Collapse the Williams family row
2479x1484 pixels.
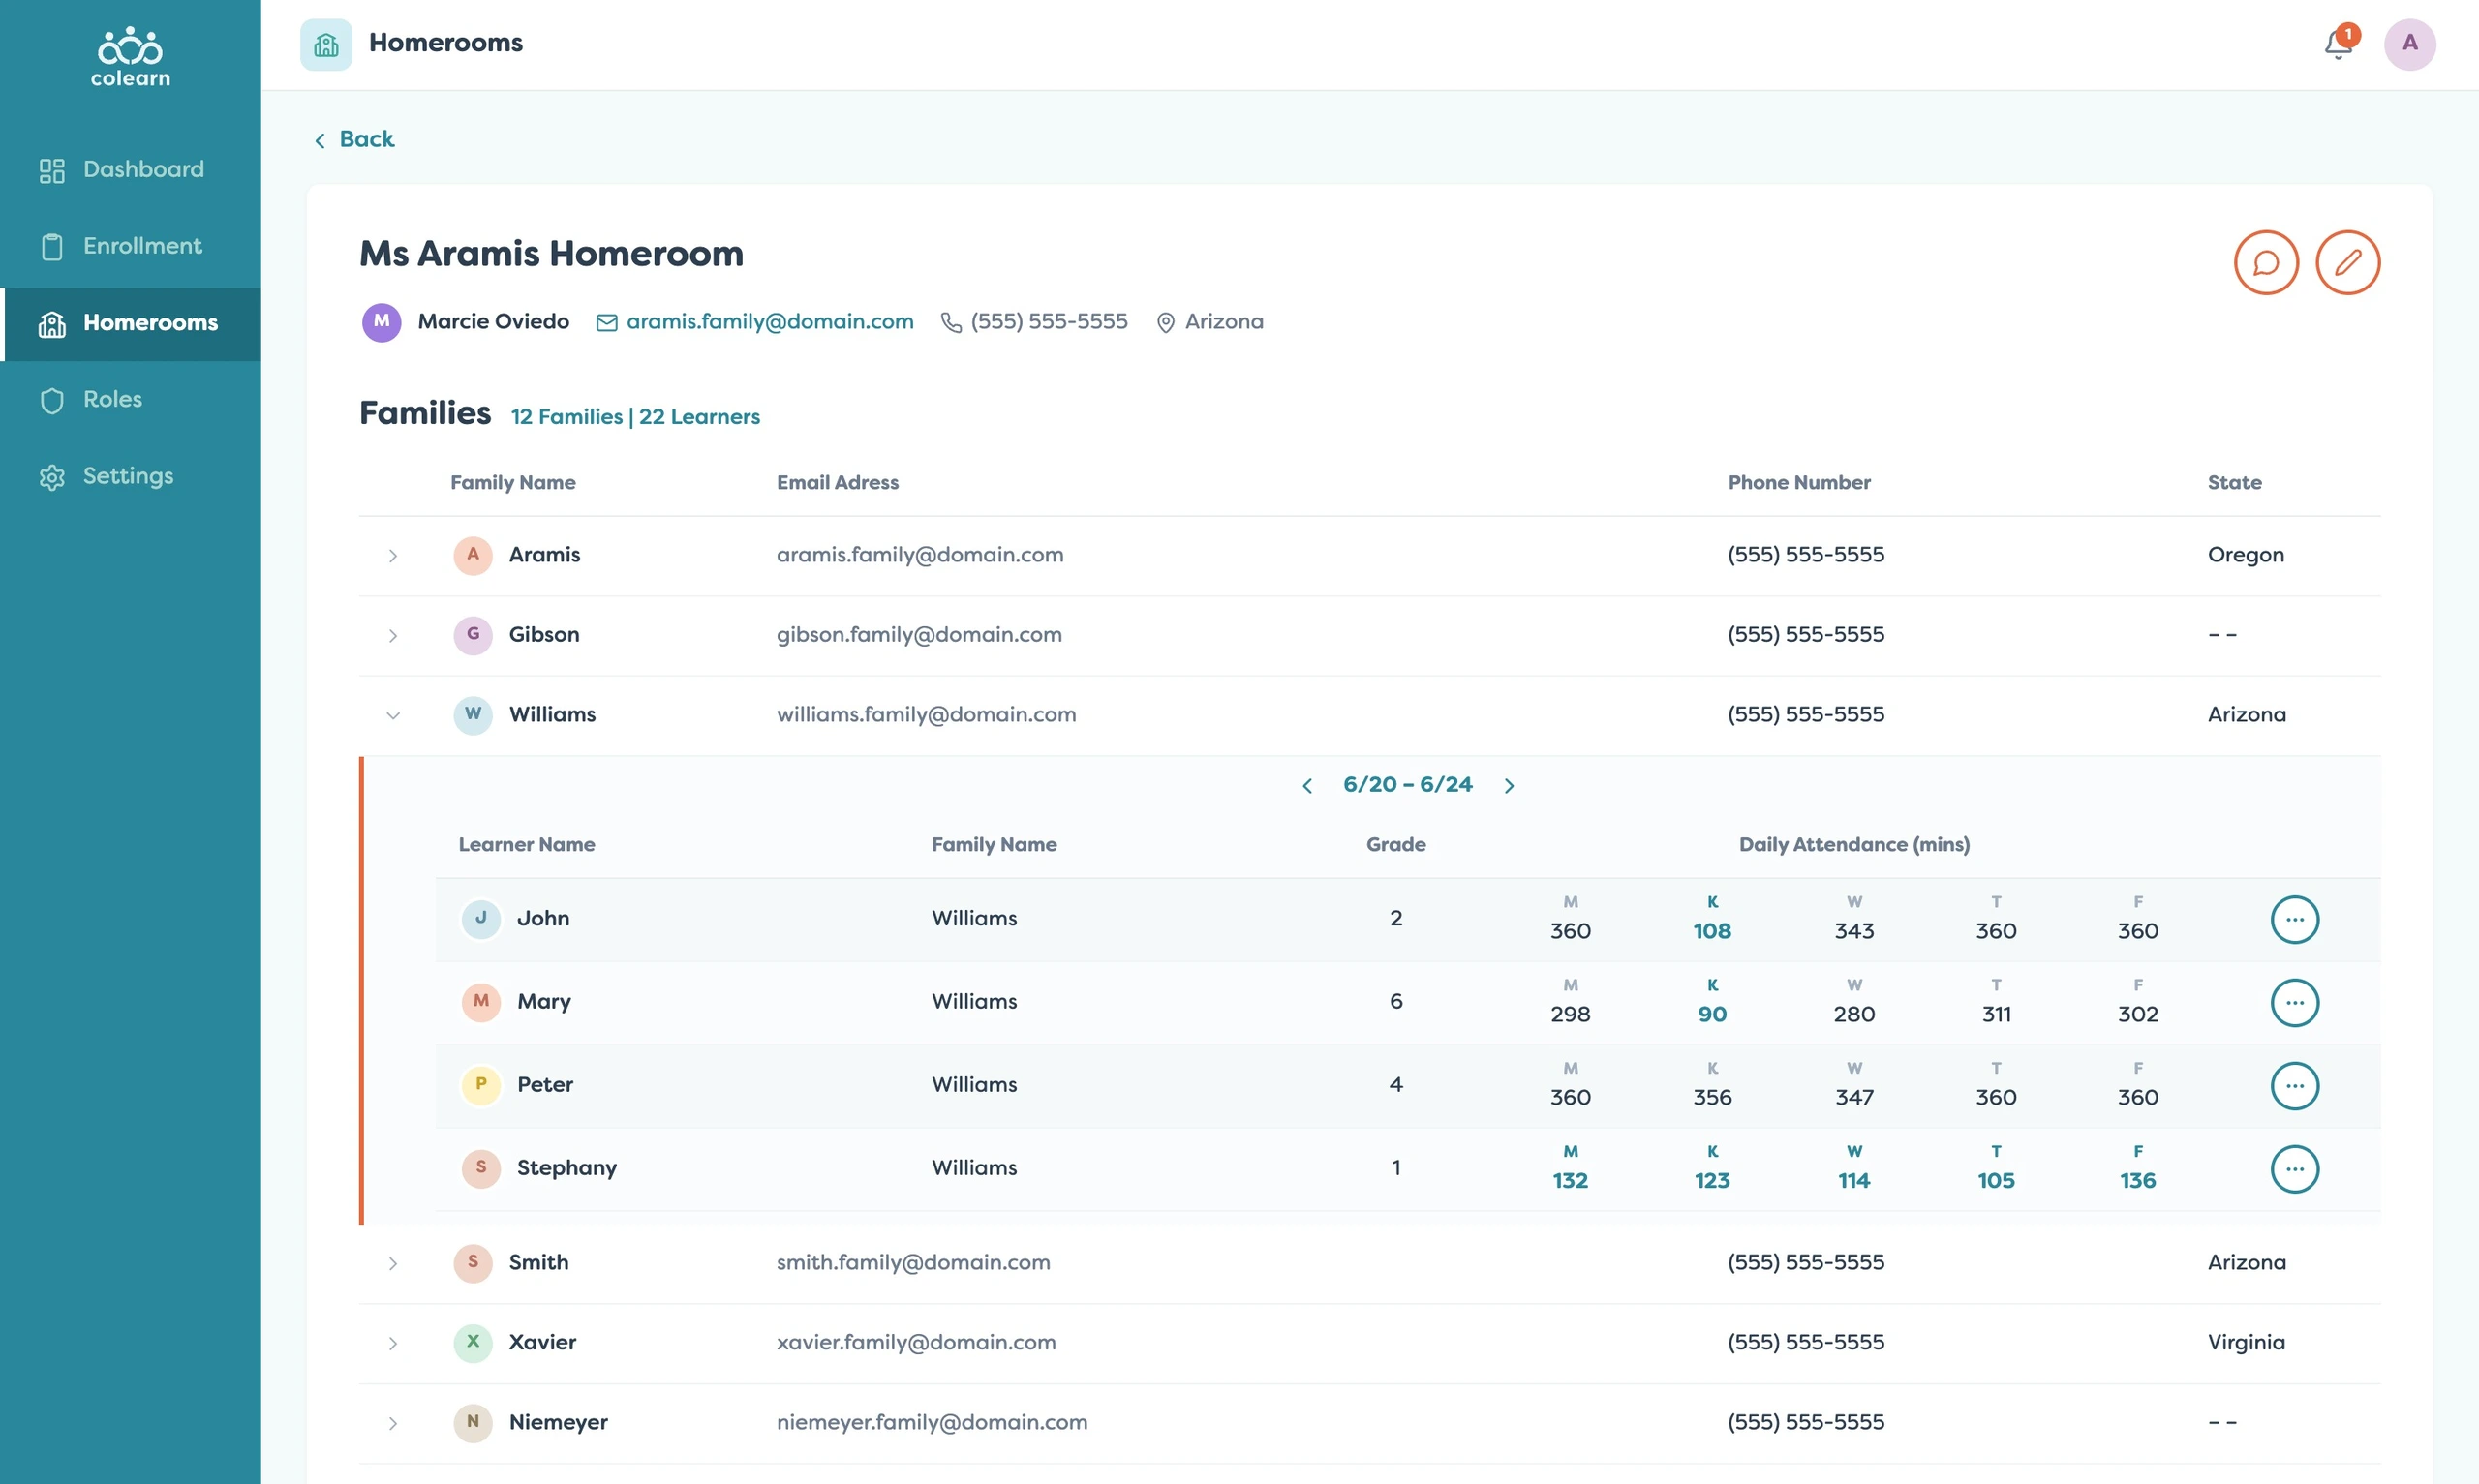pos(393,716)
